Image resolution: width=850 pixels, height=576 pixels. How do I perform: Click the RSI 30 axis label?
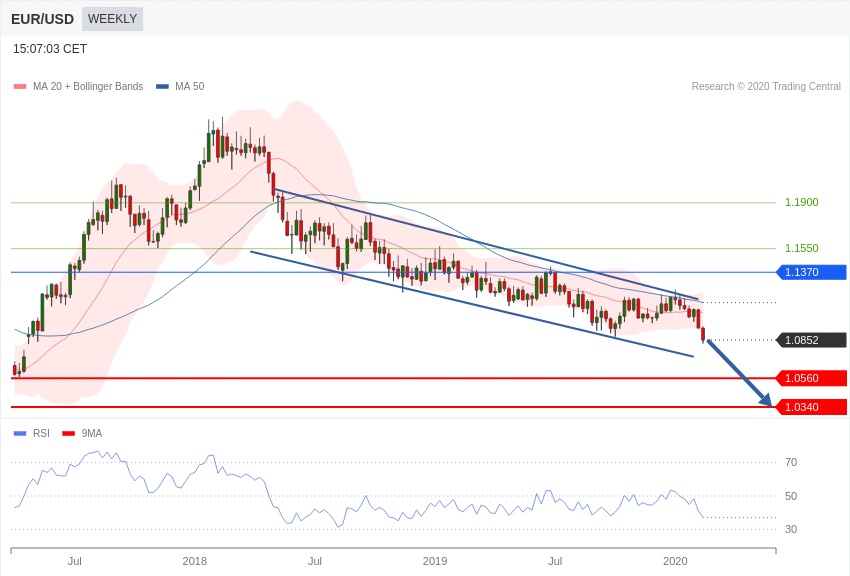(791, 529)
